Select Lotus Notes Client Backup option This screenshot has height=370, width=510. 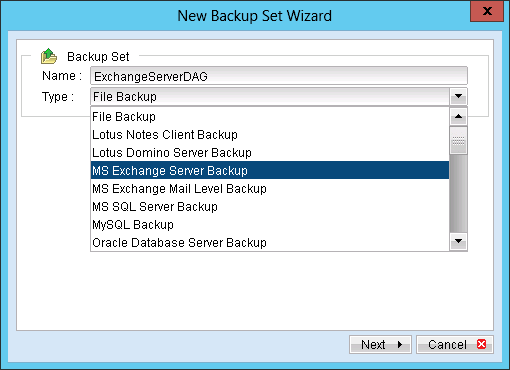(270, 135)
